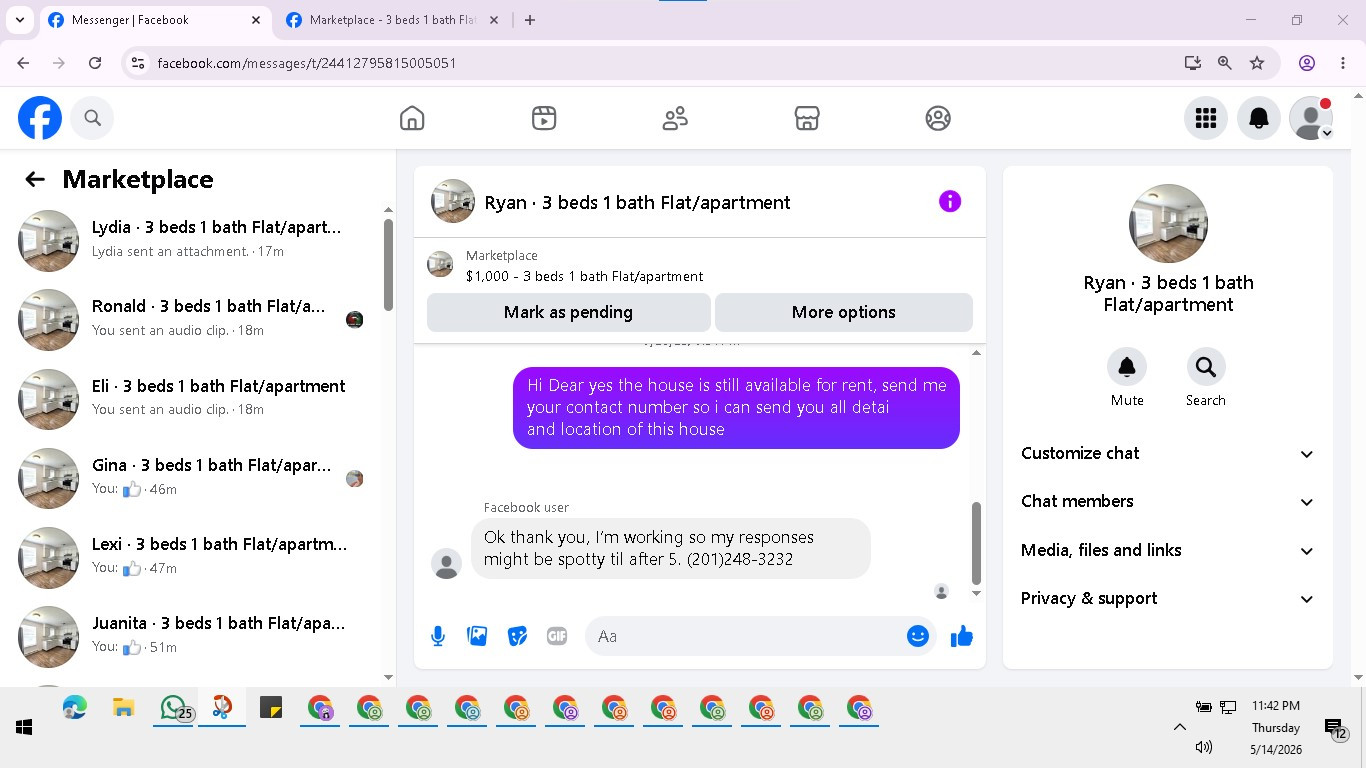The width and height of the screenshot is (1366, 768).
Task: Expand the Customize chat section
Action: tap(1168, 453)
